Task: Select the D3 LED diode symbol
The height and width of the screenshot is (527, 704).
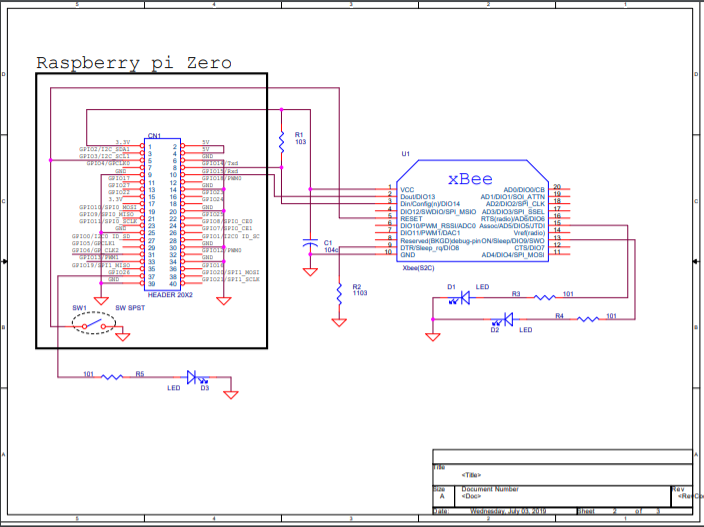Action: 197,377
